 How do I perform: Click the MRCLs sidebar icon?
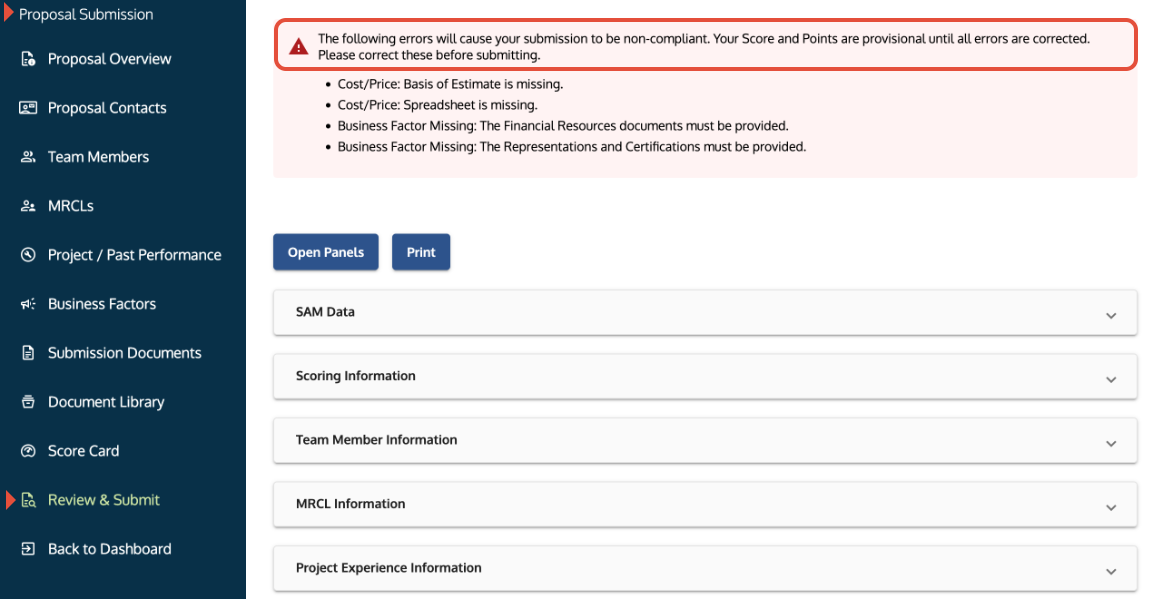[25, 206]
